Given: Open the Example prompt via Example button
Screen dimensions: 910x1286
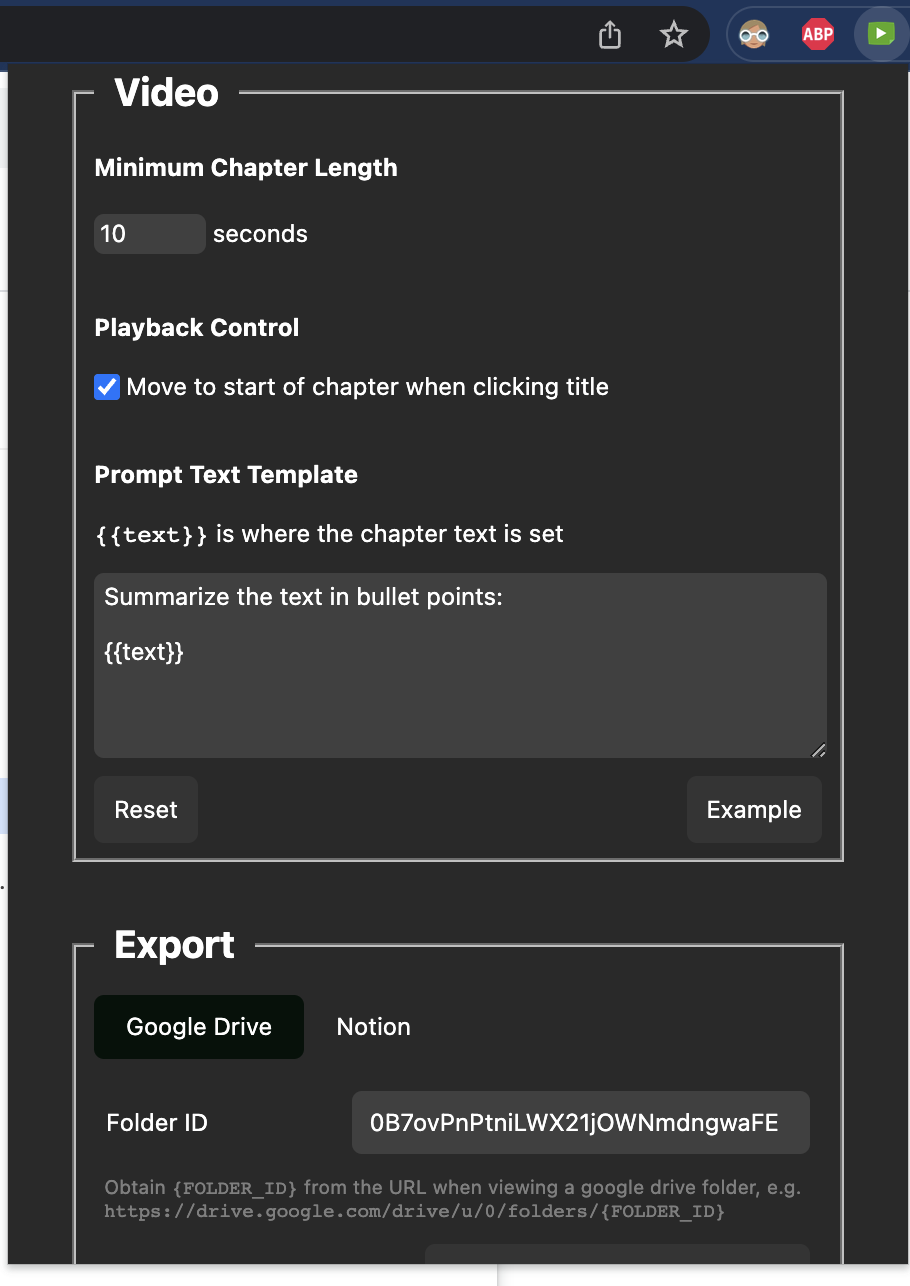Looking at the screenshot, I should click(753, 809).
